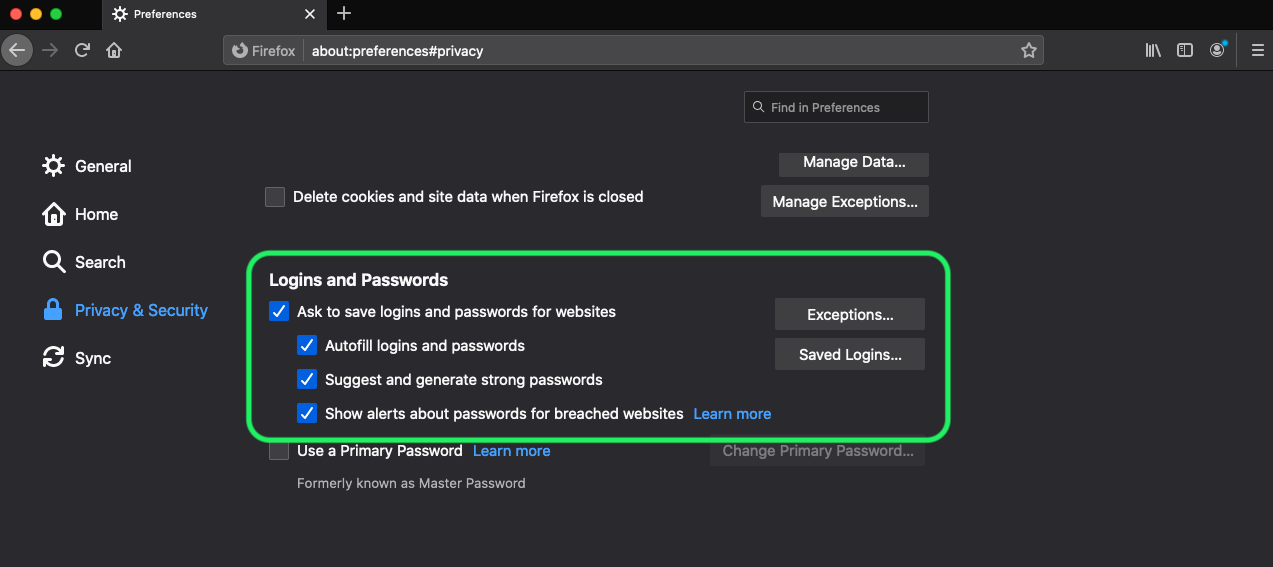Toggle Suggest and generate strong passwords
Image resolution: width=1273 pixels, height=567 pixels.
(x=307, y=380)
